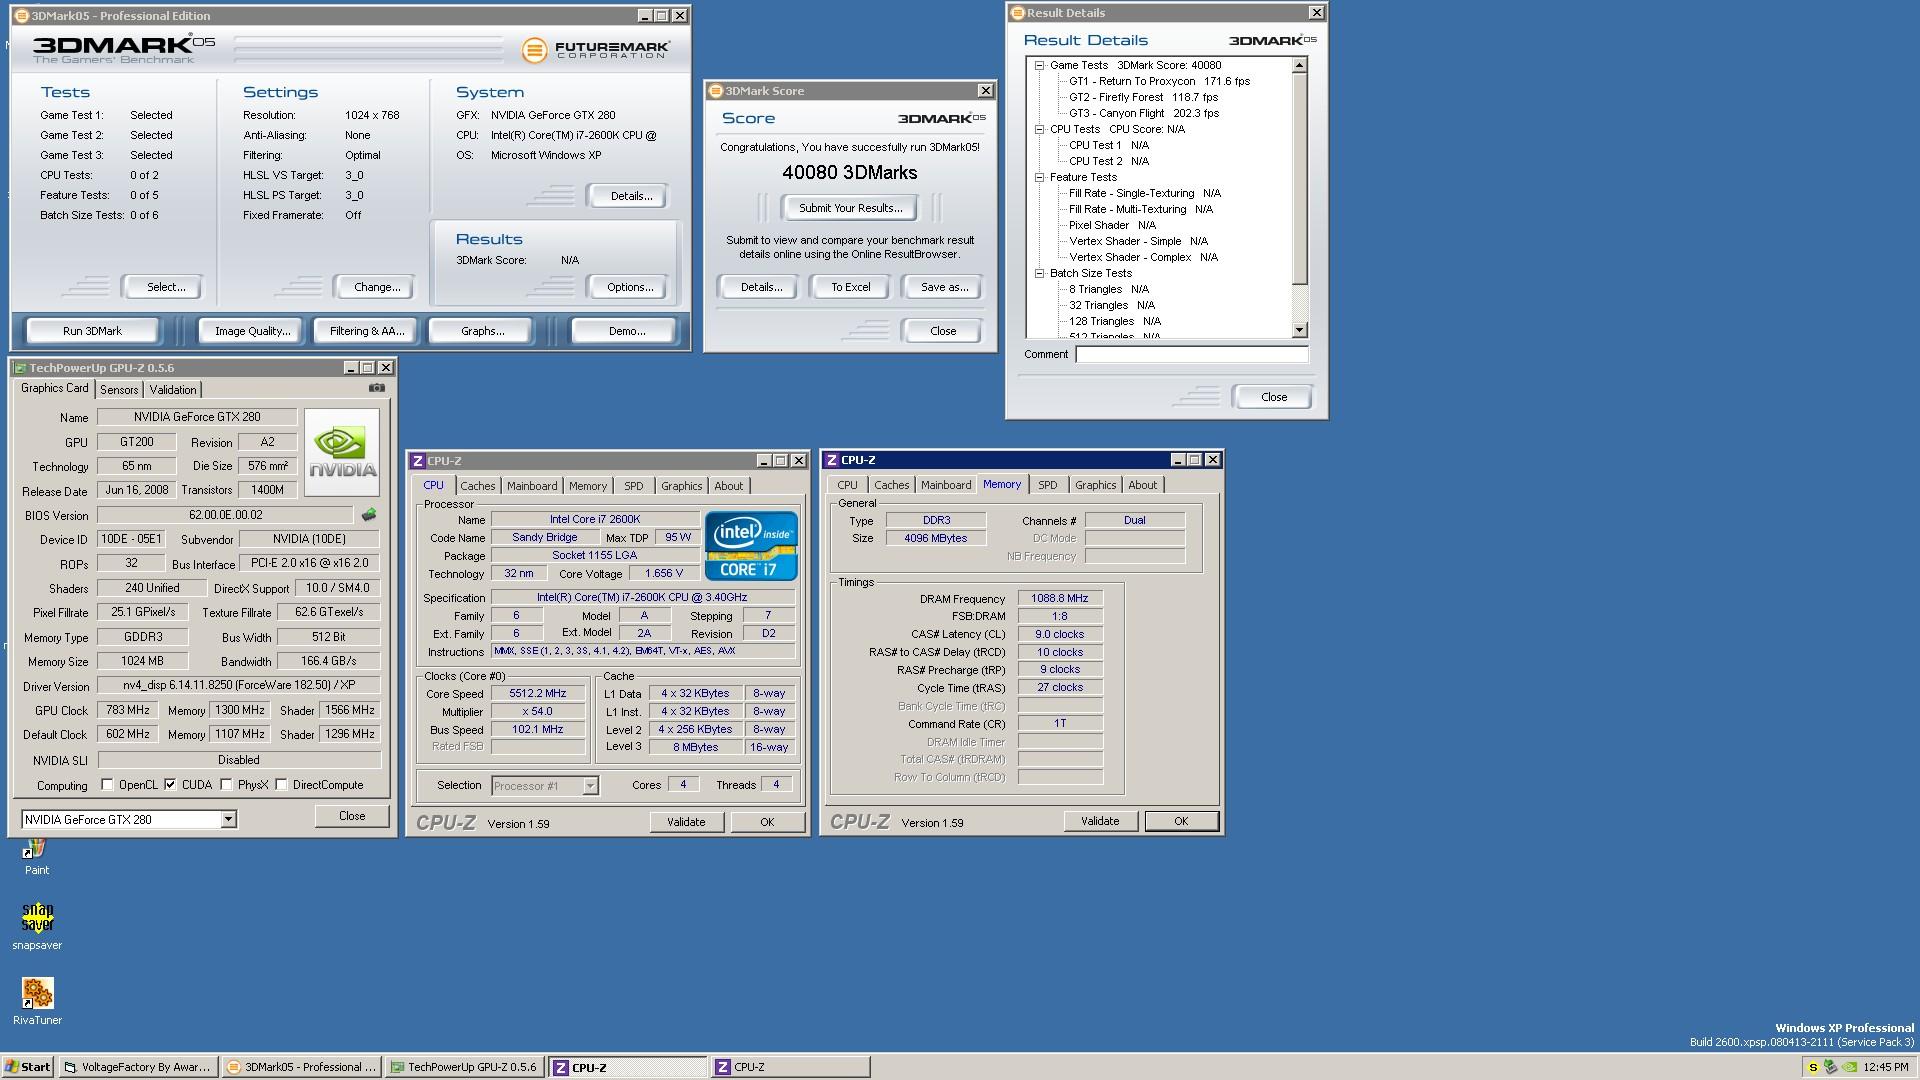Viewport: 1920px width, 1080px height.
Task: Click the Result Details scrollbar thumb
Action: tap(1299, 179)
